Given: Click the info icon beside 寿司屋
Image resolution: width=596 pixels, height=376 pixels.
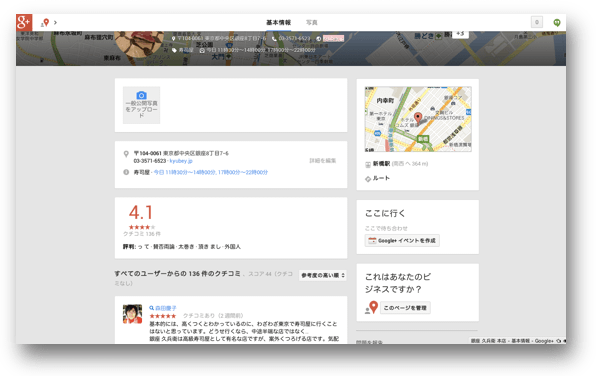Looking at the screenshot, I should [x=126, y=172].
